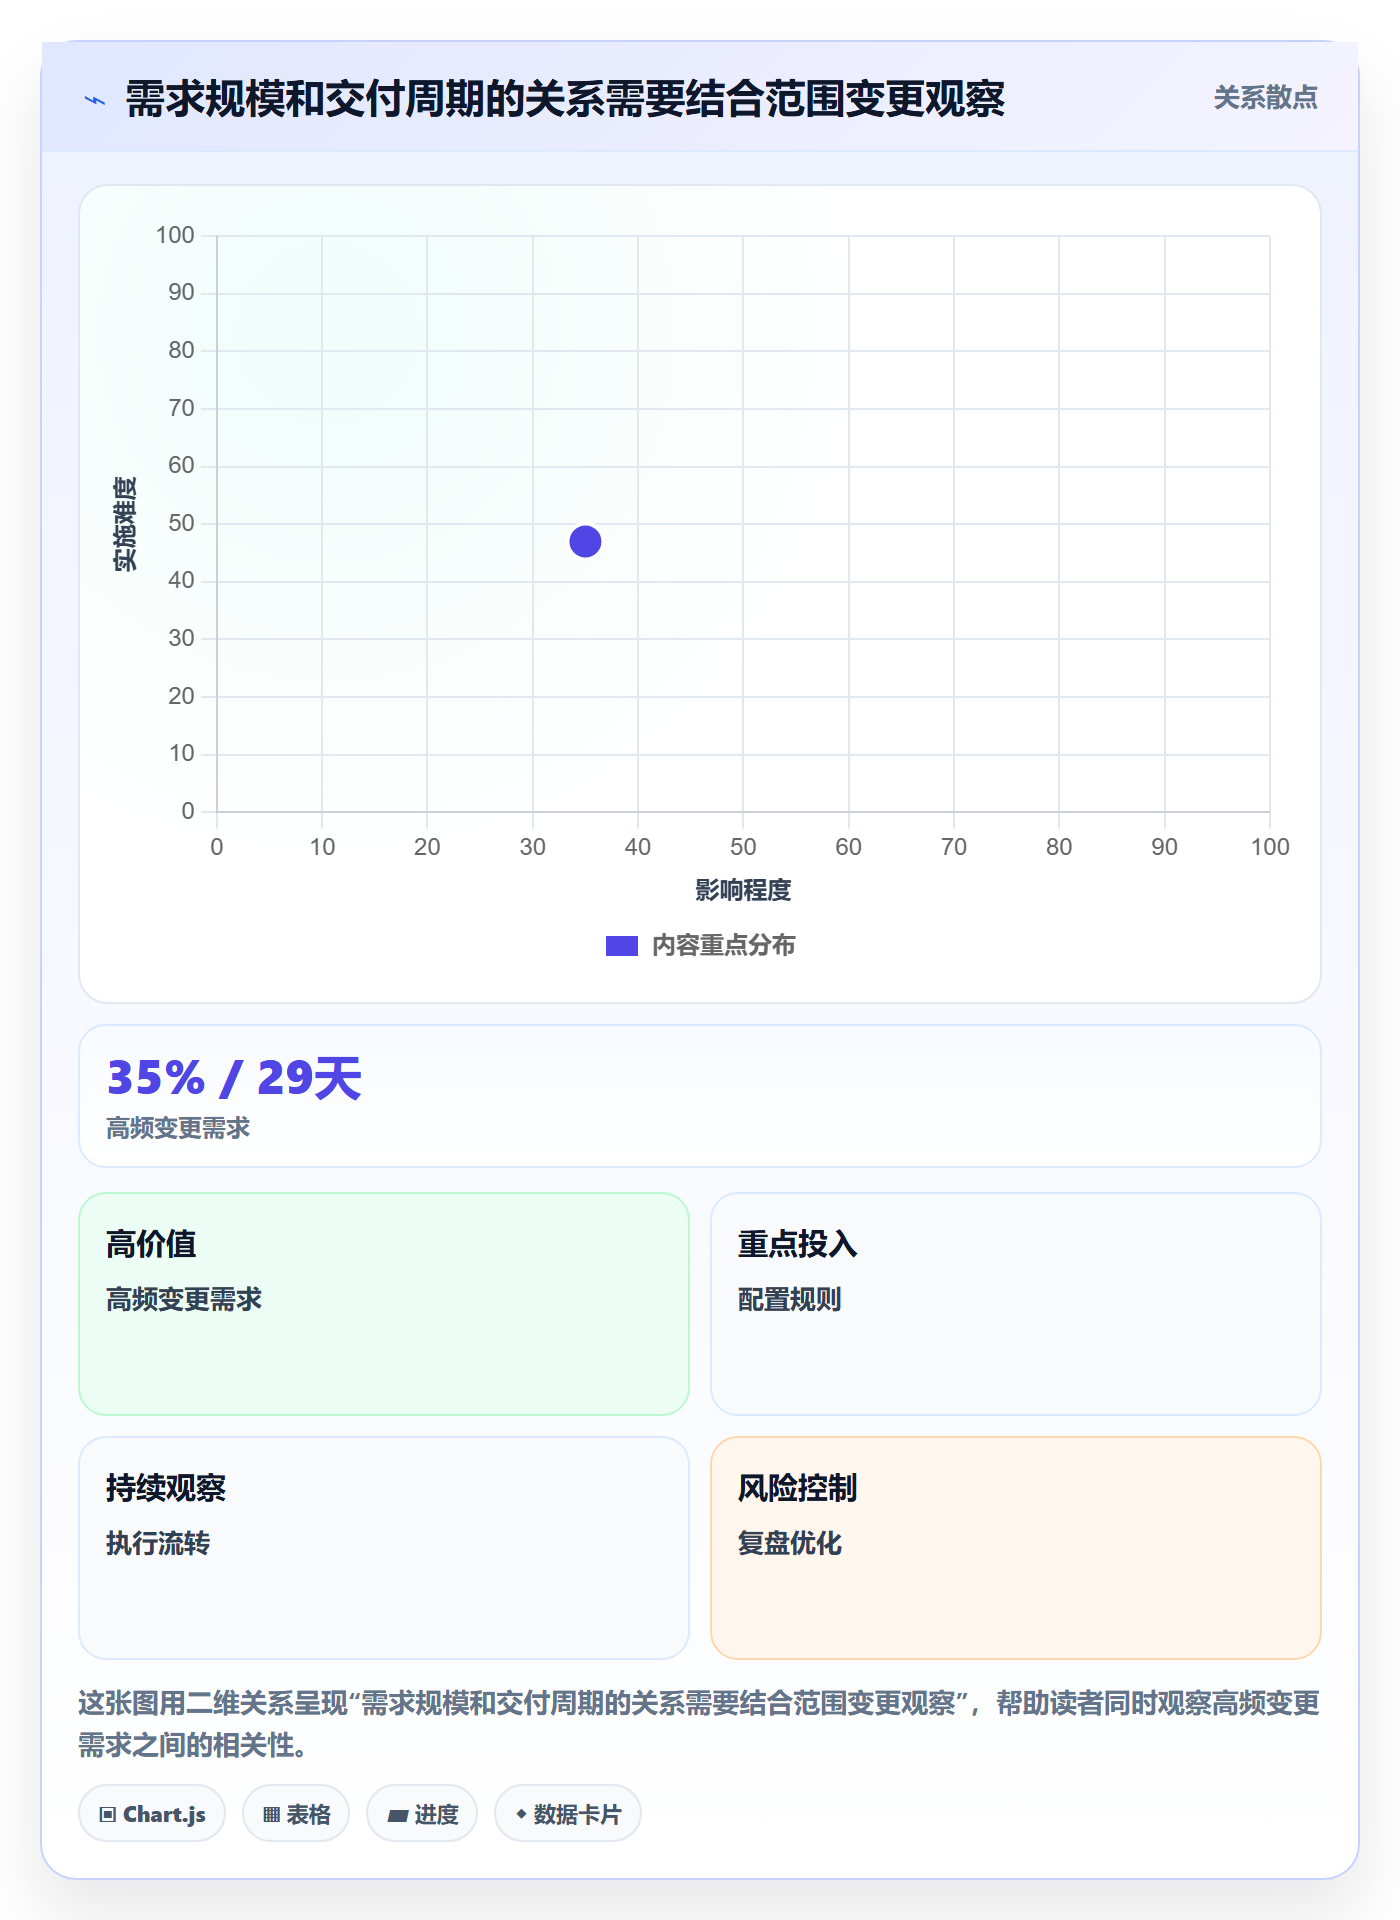Click the 配置规则 text
This screenshot has height=1920, width=1400.
tap(789, 1299)
